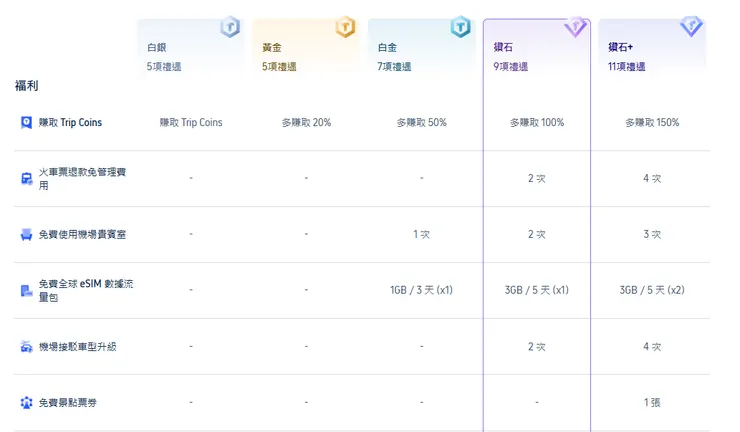Click the Platinum (白金) tier badge icon
Viewport: 740px width, 432px height.
pyautogui.click(x=460, y=27)
